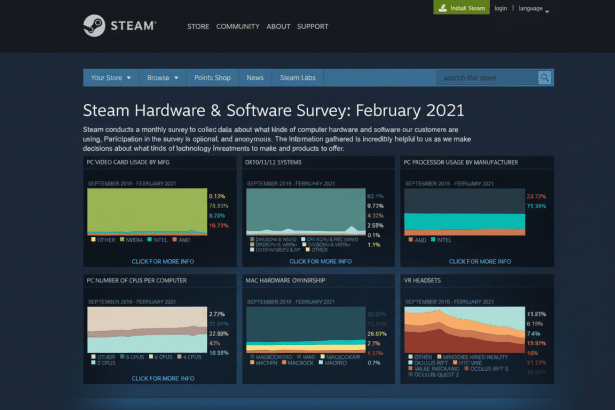The image size is (615, 410).
Task: Focus the search the store field
Action: (487, 78)
